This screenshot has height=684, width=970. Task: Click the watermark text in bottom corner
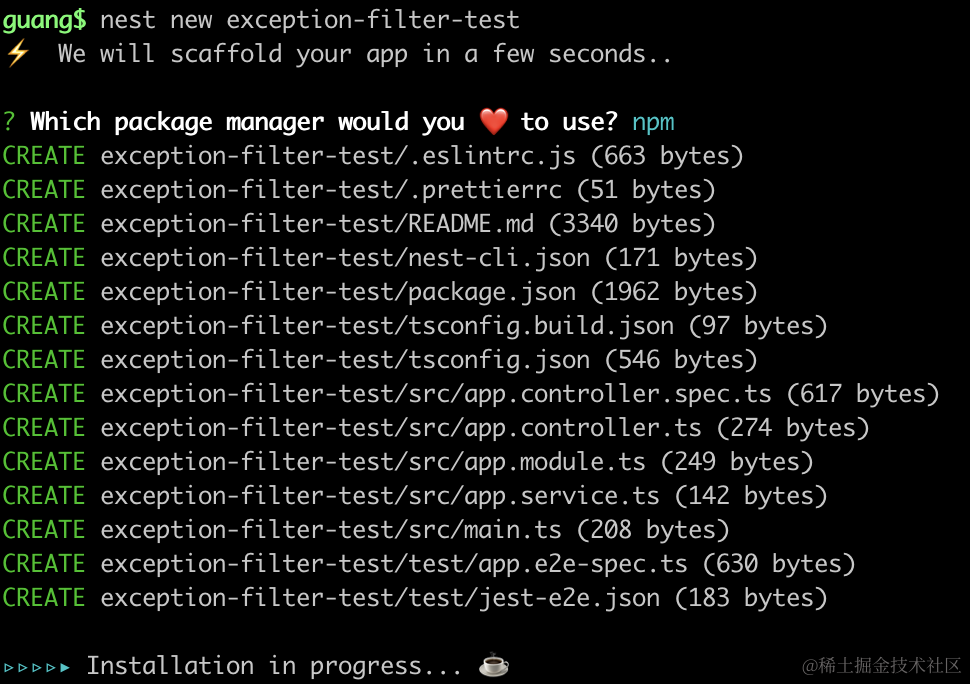click(x=882, y=665)
